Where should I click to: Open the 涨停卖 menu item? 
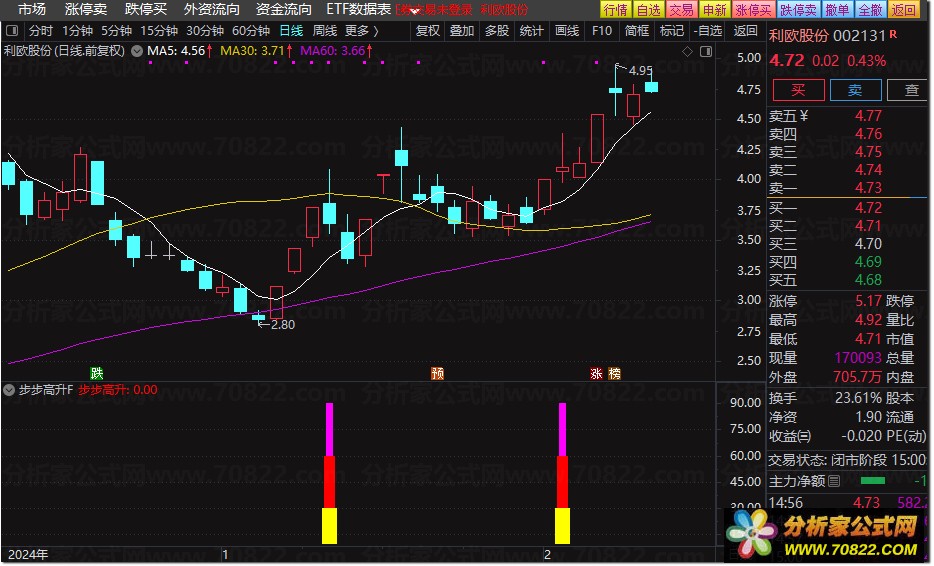86,9
